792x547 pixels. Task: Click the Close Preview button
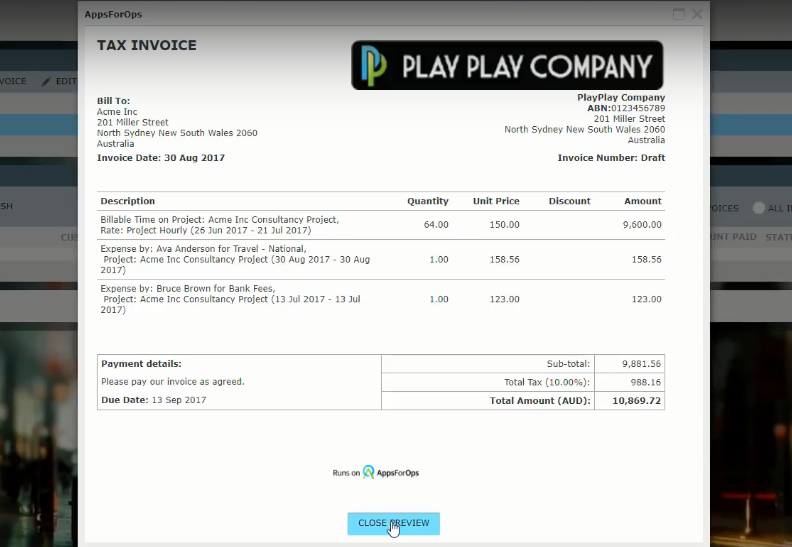click(393, 523)
